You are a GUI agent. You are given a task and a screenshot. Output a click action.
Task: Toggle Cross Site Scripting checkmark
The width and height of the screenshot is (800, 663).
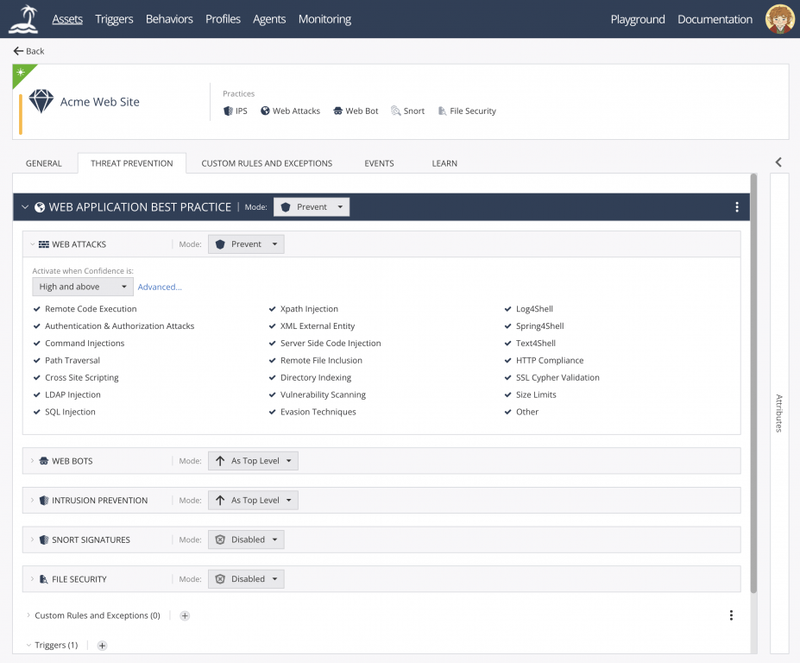click(x=37, y=378)
